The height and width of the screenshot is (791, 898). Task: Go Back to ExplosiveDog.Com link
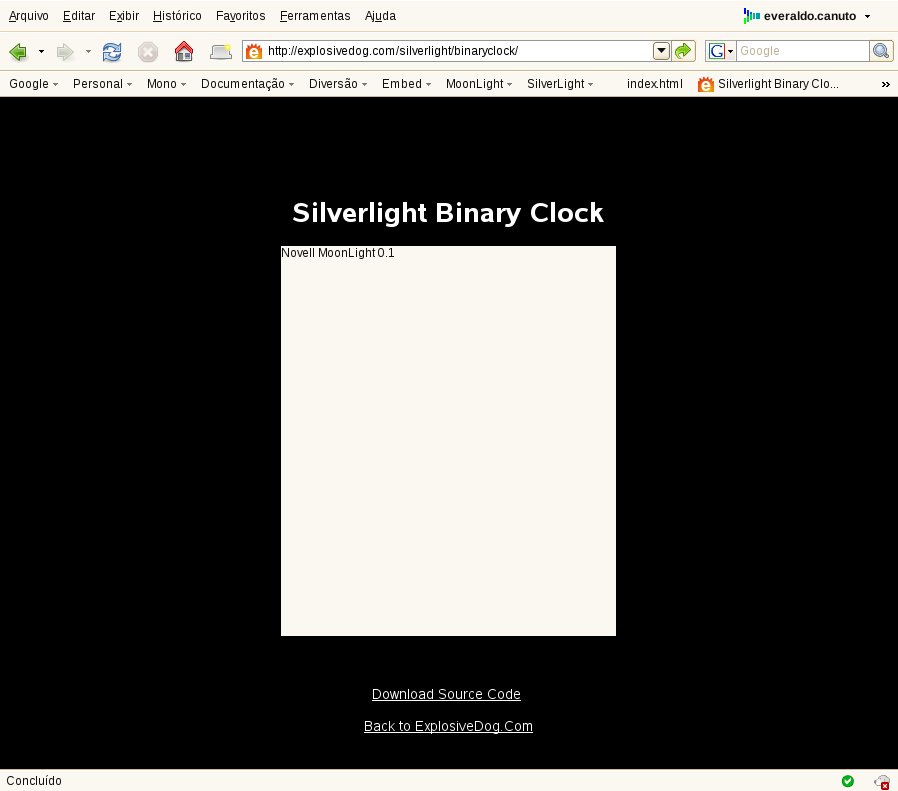tap(448, 726)
